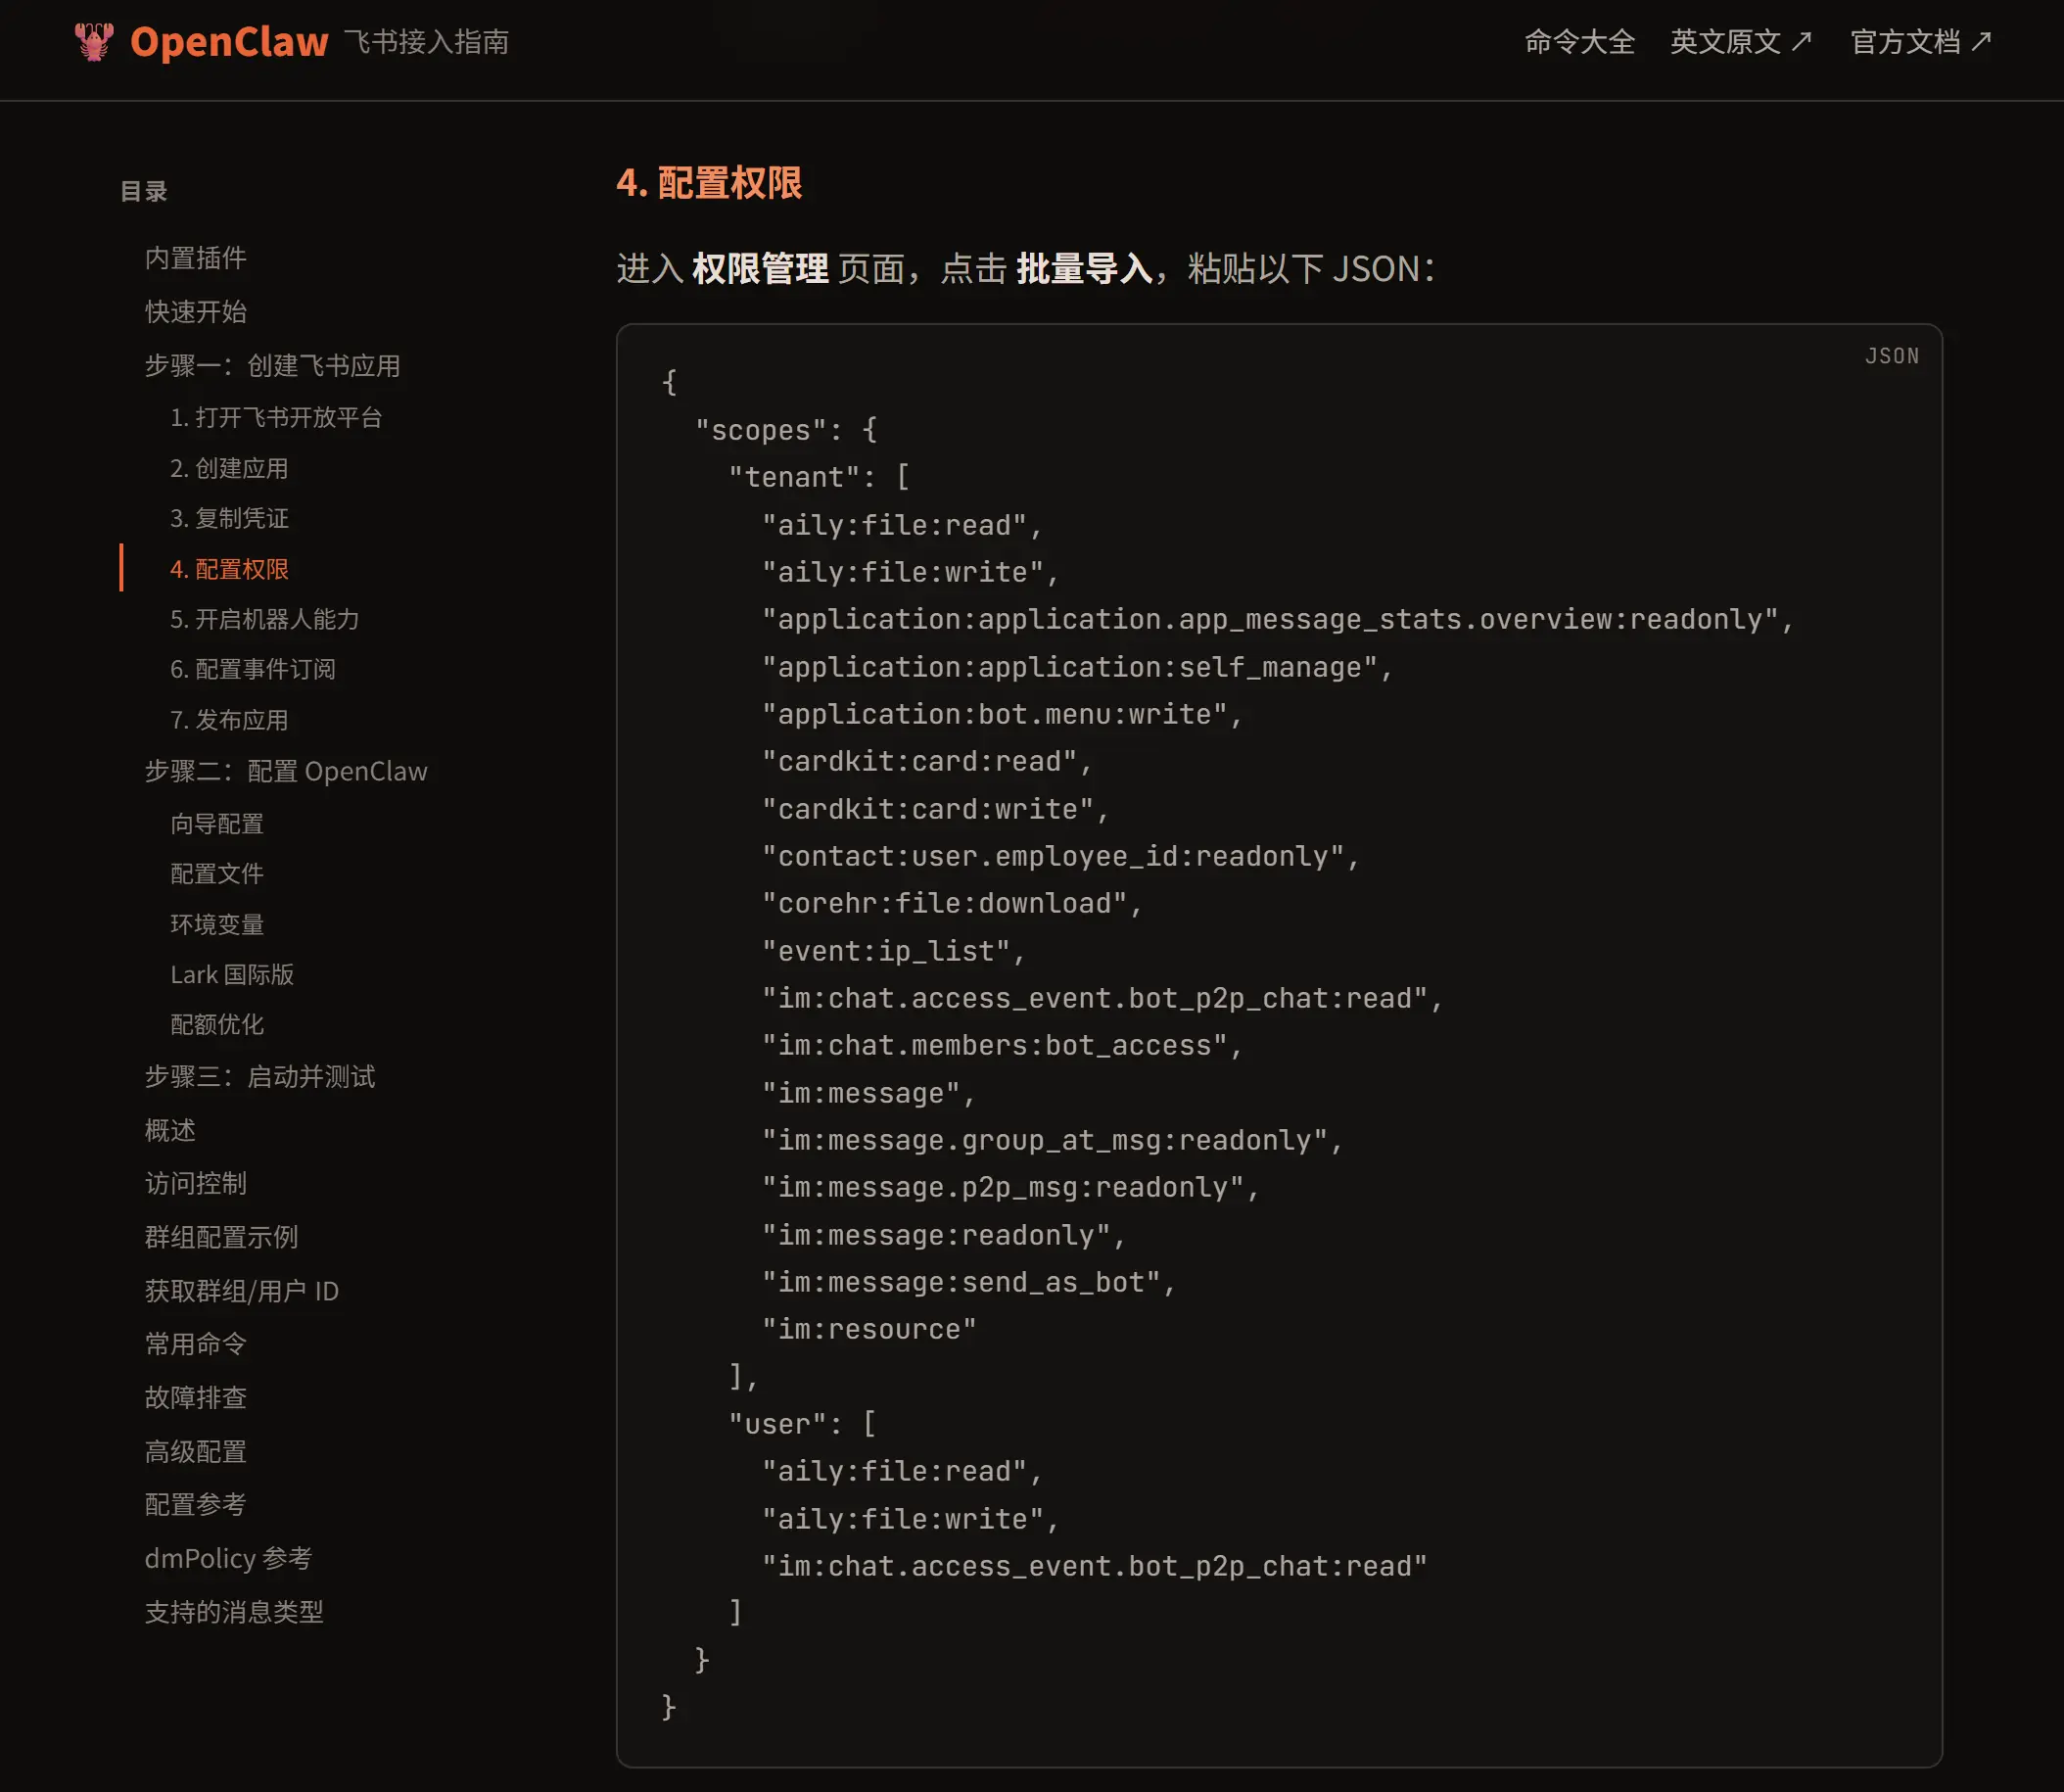Click the OpenClaw lobster logo icon
The width and height of the screenshot is (2064, 1792).
tap(94, 42)
